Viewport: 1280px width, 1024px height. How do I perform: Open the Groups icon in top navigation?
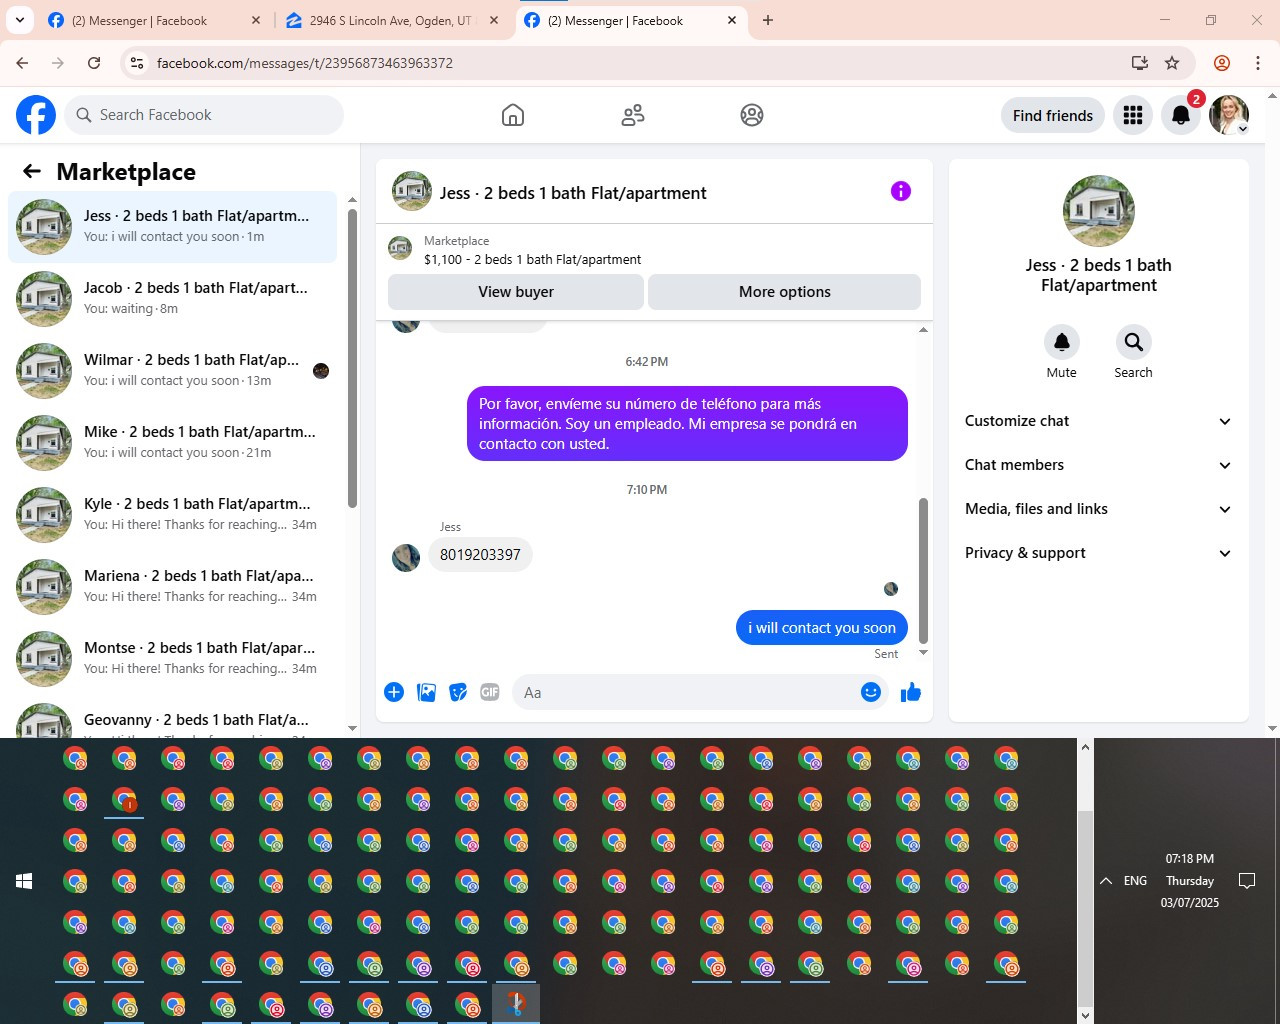click(752, 115)
